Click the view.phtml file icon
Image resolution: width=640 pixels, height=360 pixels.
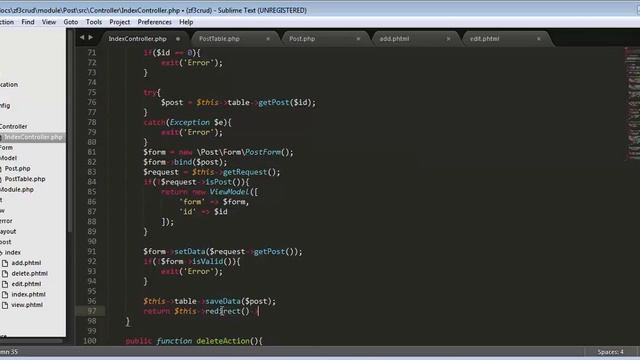coord(5,305)
